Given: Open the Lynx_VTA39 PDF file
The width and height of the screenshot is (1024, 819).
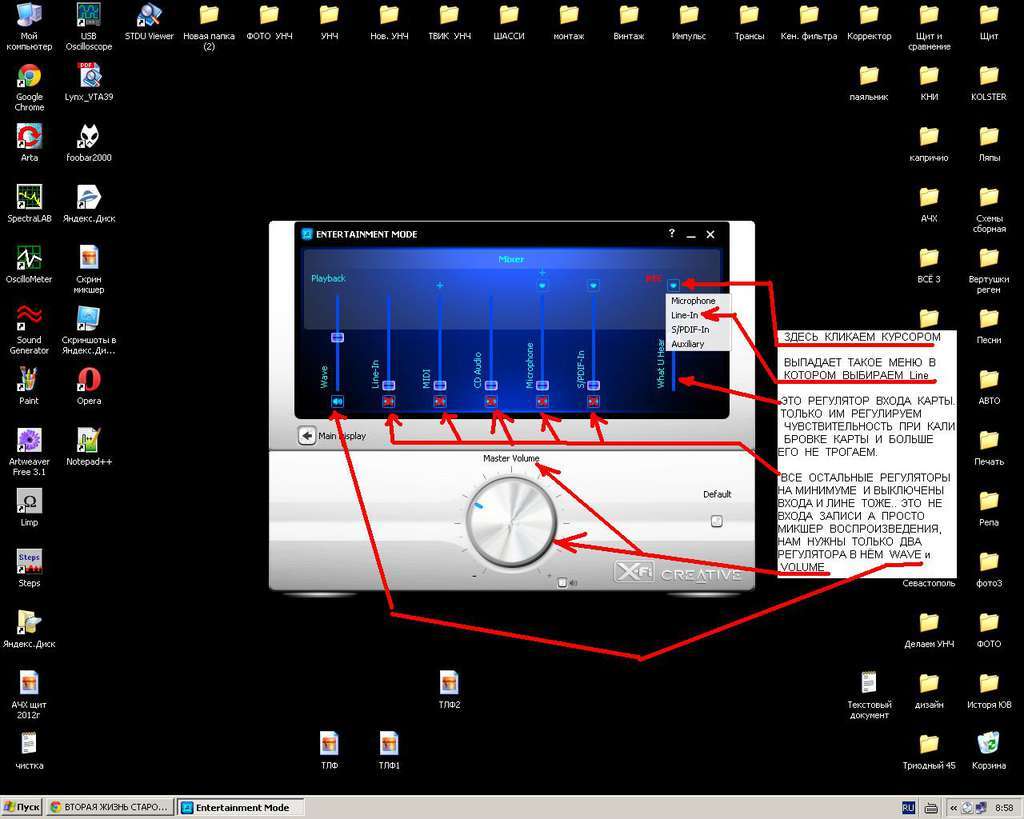Looking at the screenshot, I should [88, 82].
